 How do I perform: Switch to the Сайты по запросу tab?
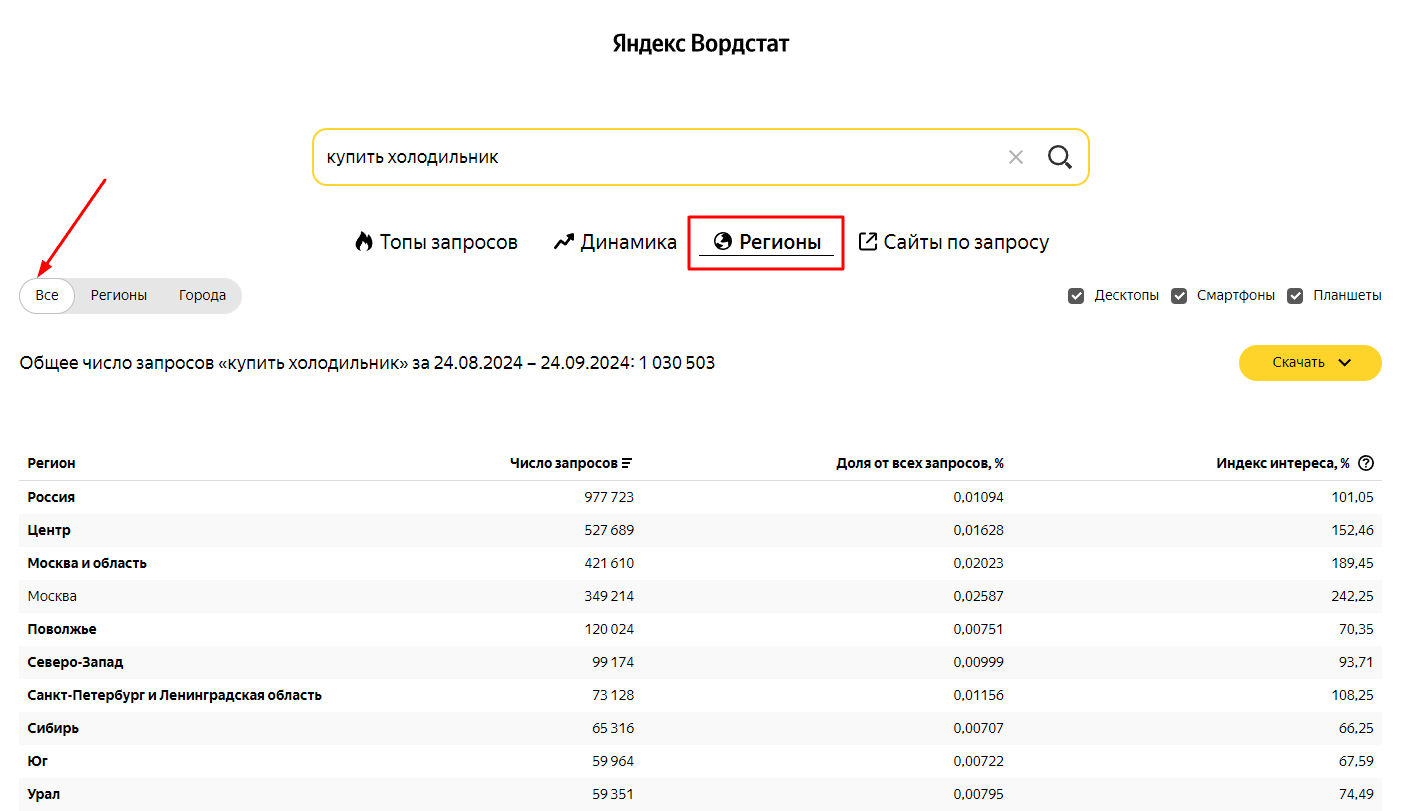click(954, 242)
